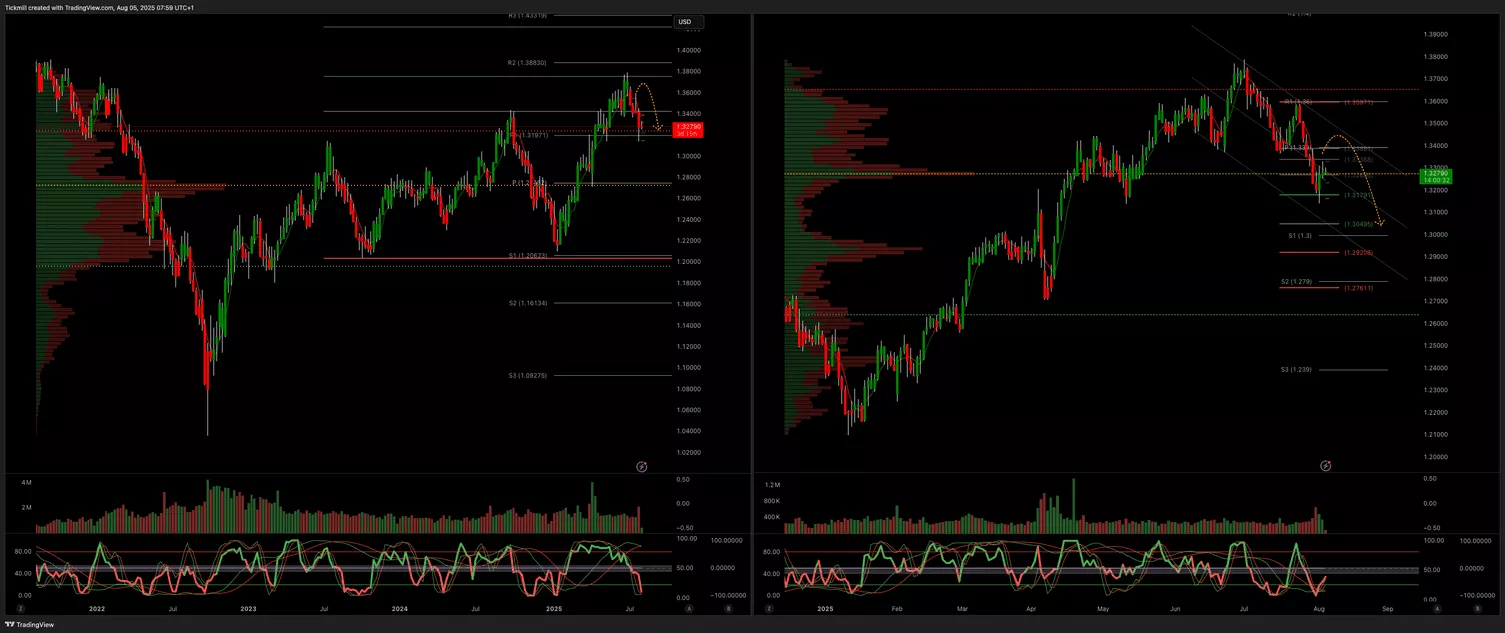
Task: Select the S2 (1.16134) pivot level label
Action: pyautogui.click(x=527, y=302)
